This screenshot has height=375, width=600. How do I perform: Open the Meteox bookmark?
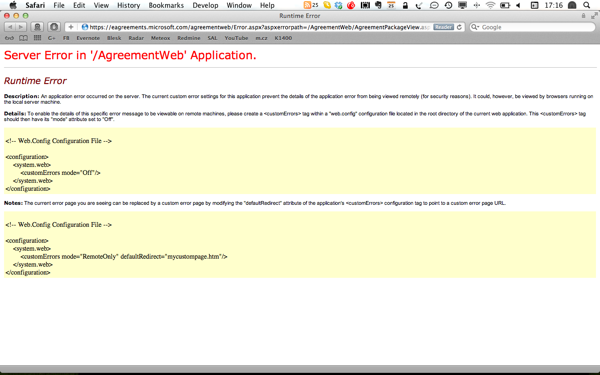tap(160, 38)
